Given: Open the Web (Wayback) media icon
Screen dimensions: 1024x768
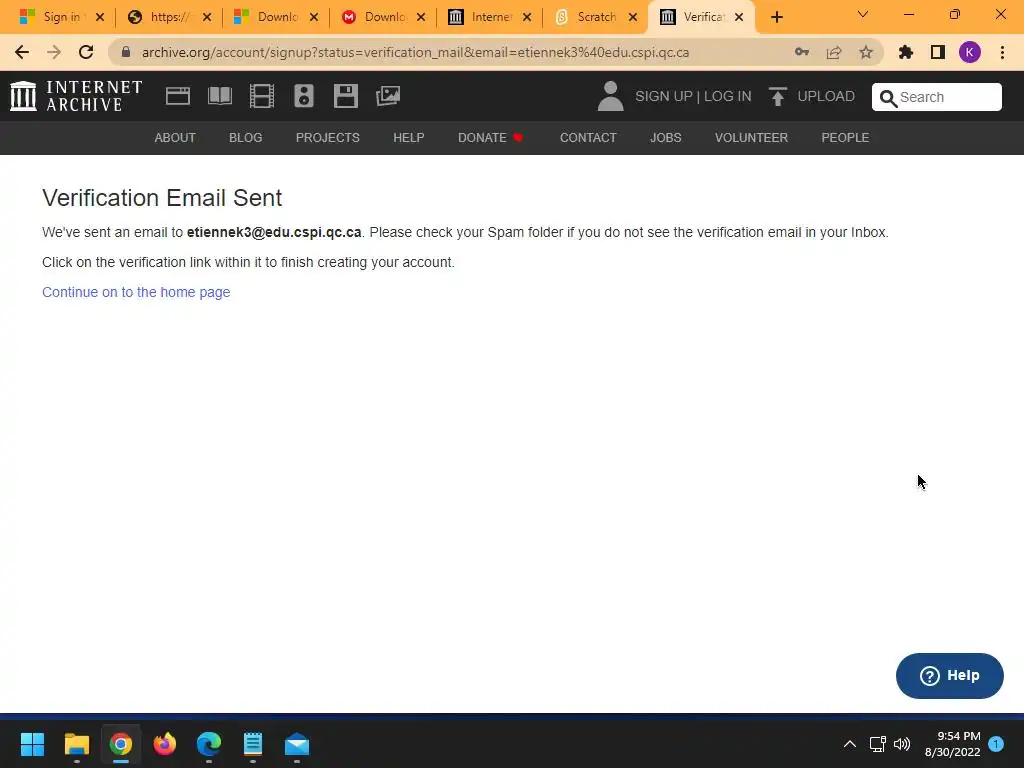Looking at the screenshot, I should click(x=178, y=96).
